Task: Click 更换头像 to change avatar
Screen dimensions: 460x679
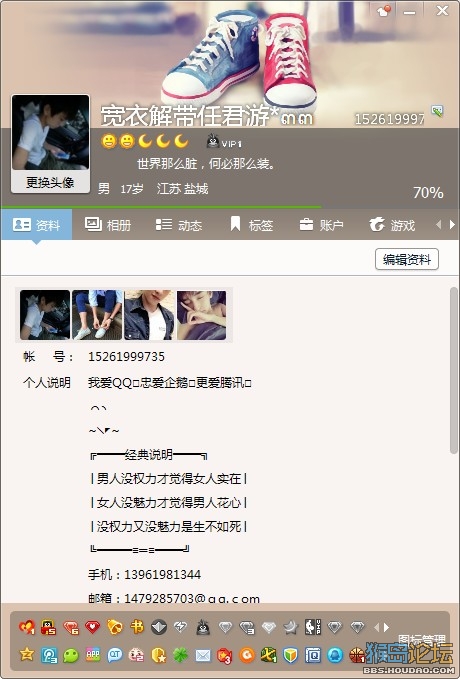Action: (x=50, y=182)
